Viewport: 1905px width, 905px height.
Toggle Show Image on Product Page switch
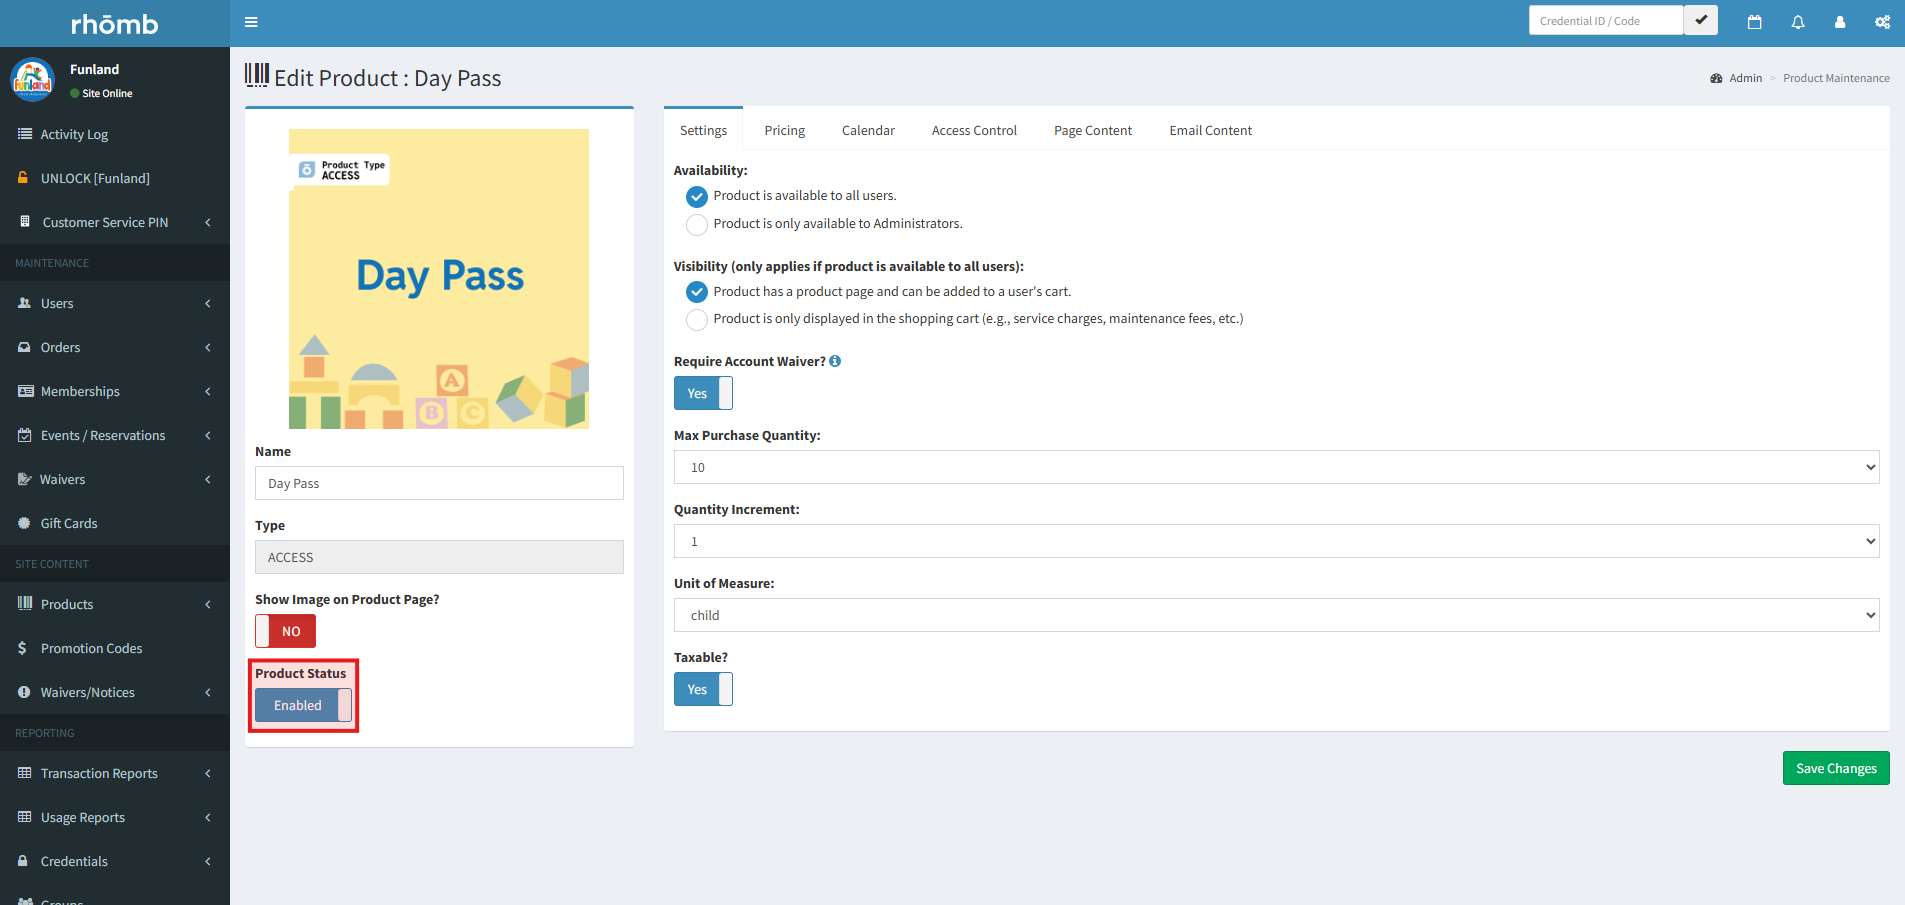pyautogui.click(x=285, y=631)
